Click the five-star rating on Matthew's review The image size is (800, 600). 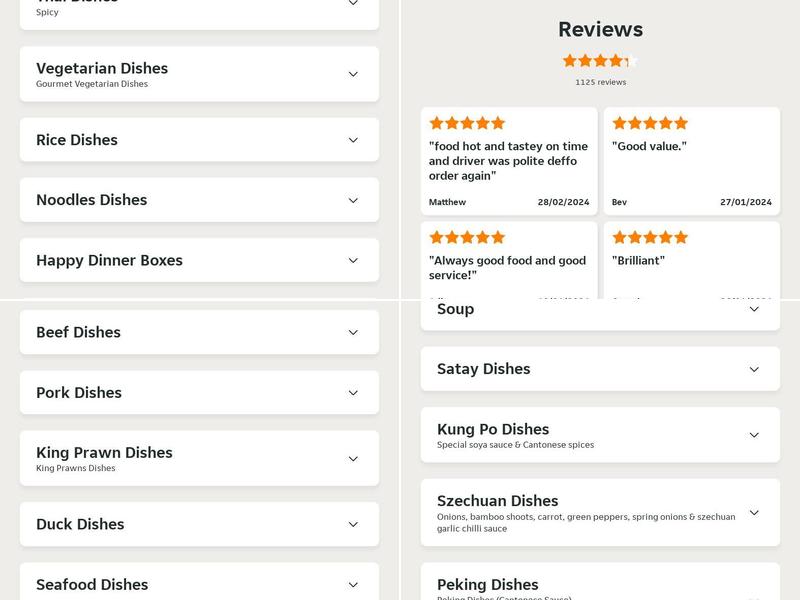pyautogui.click(x=466, y=123)
